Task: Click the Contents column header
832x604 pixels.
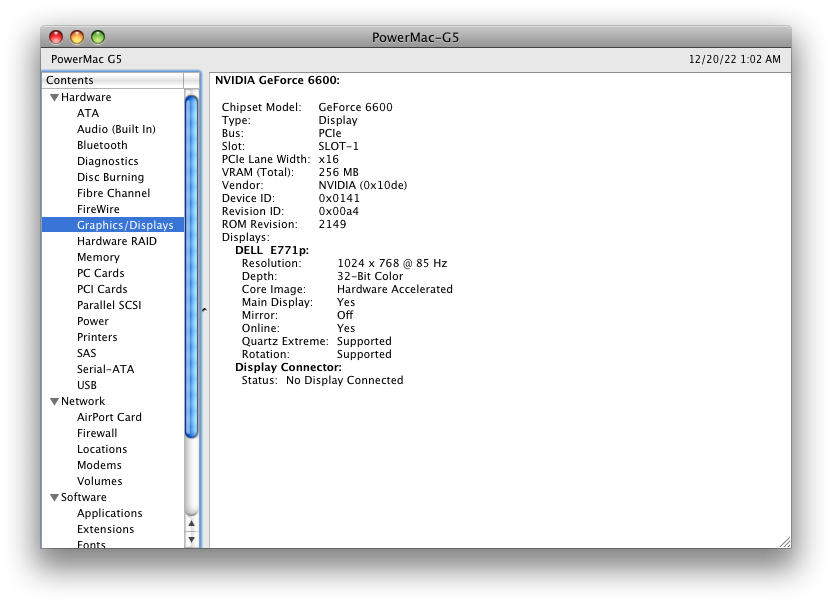Action: coord(113,80)
